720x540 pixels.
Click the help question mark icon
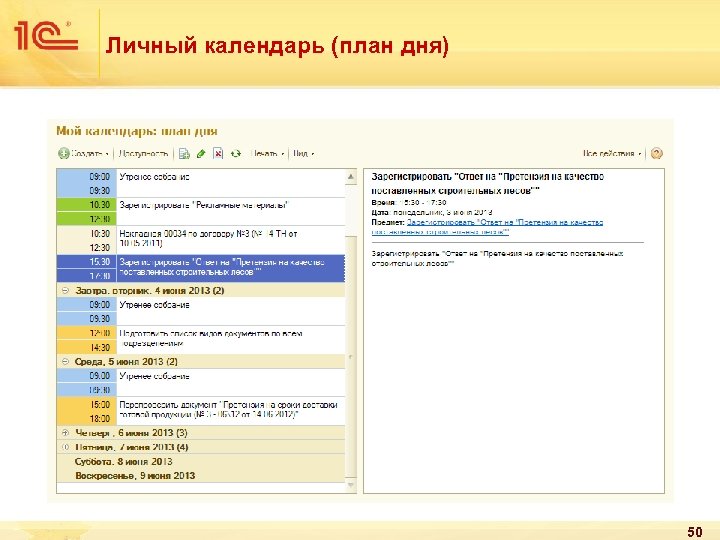657,153
